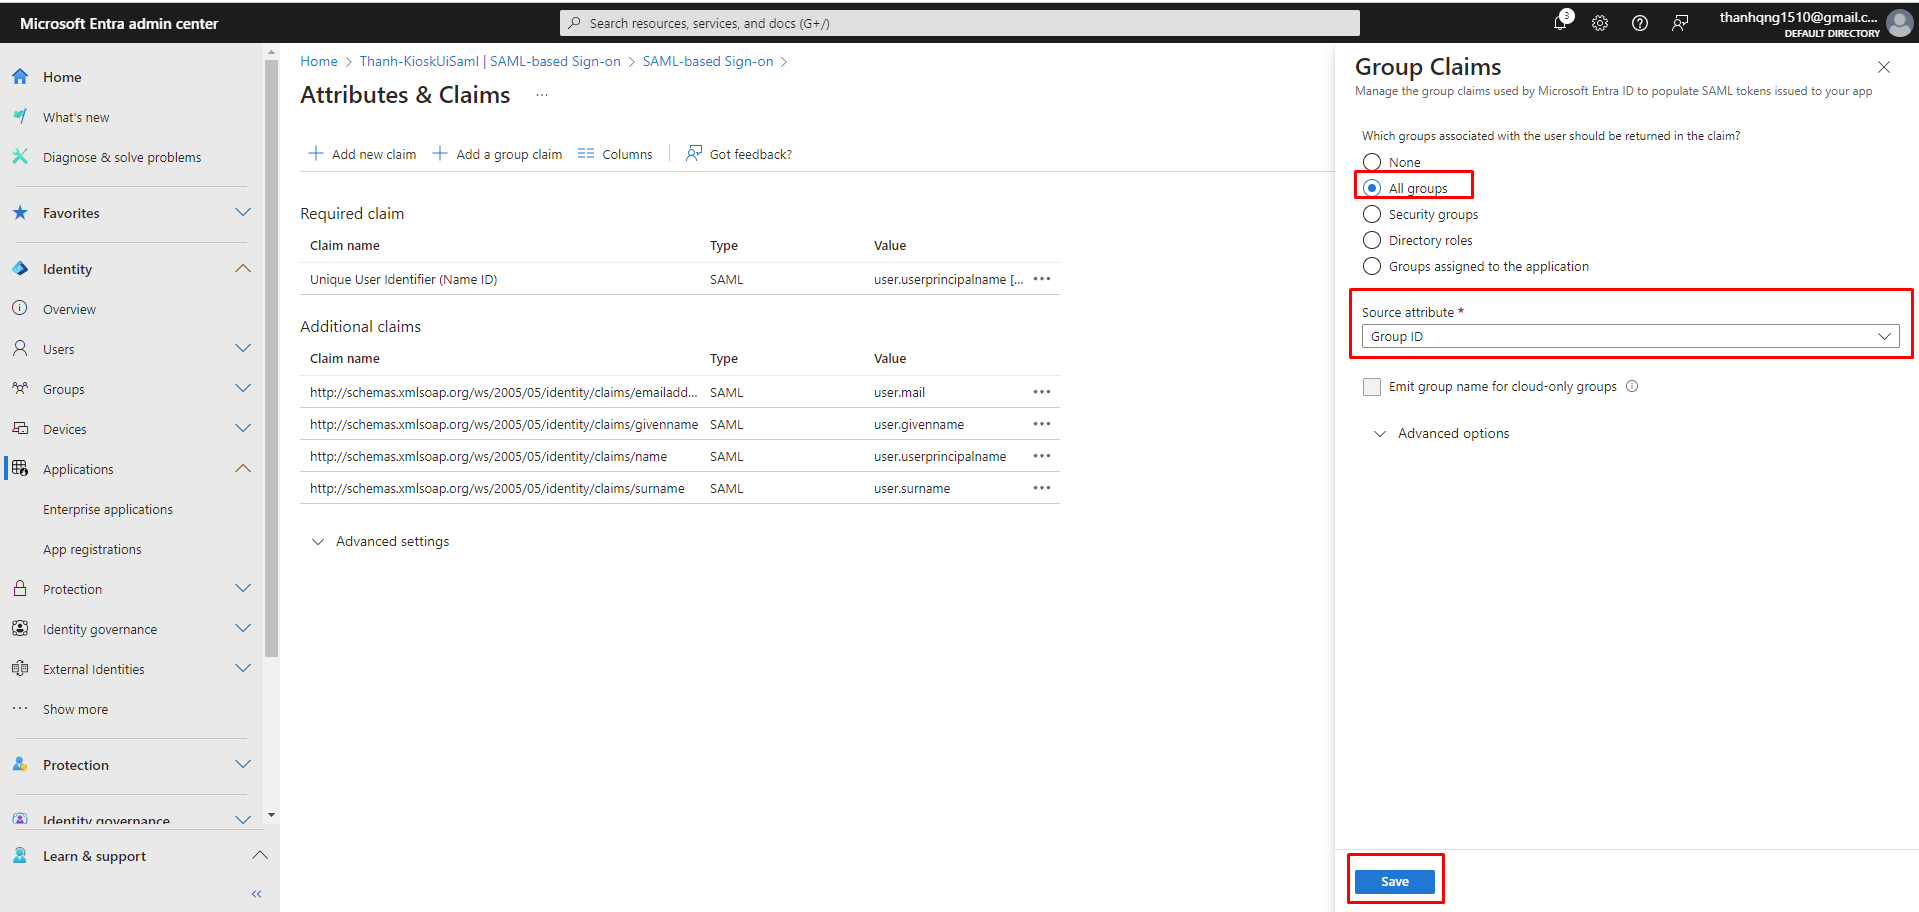Close the Group Claims panel
The image size is (1919, 912).
tap(1884, 67)
